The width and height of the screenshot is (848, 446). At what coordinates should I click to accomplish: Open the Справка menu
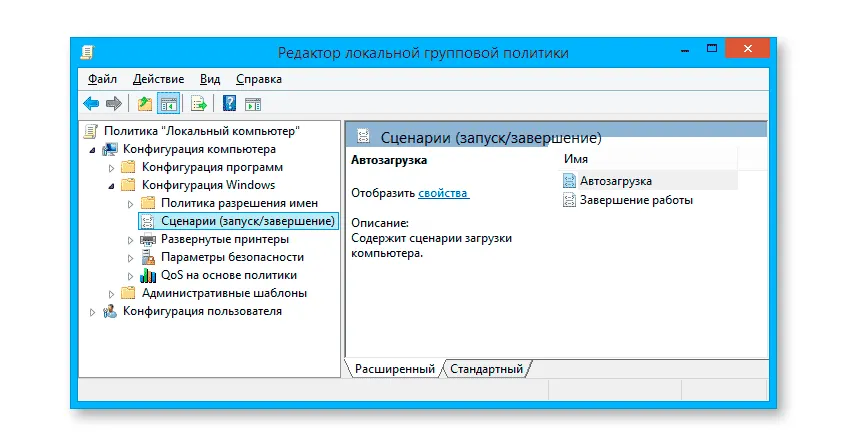pyautogui.click(x=259, y=79)
